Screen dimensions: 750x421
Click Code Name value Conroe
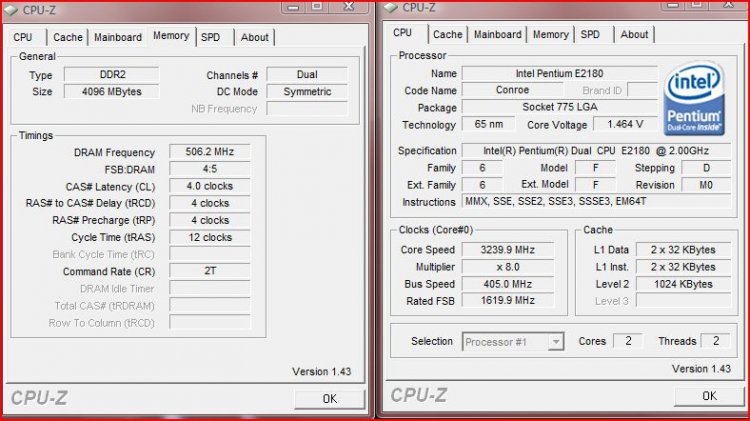[512, 90]
